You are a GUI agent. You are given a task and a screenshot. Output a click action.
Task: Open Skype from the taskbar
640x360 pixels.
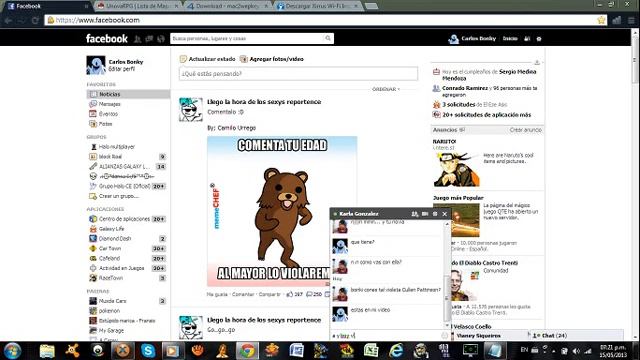coord(148,351)
